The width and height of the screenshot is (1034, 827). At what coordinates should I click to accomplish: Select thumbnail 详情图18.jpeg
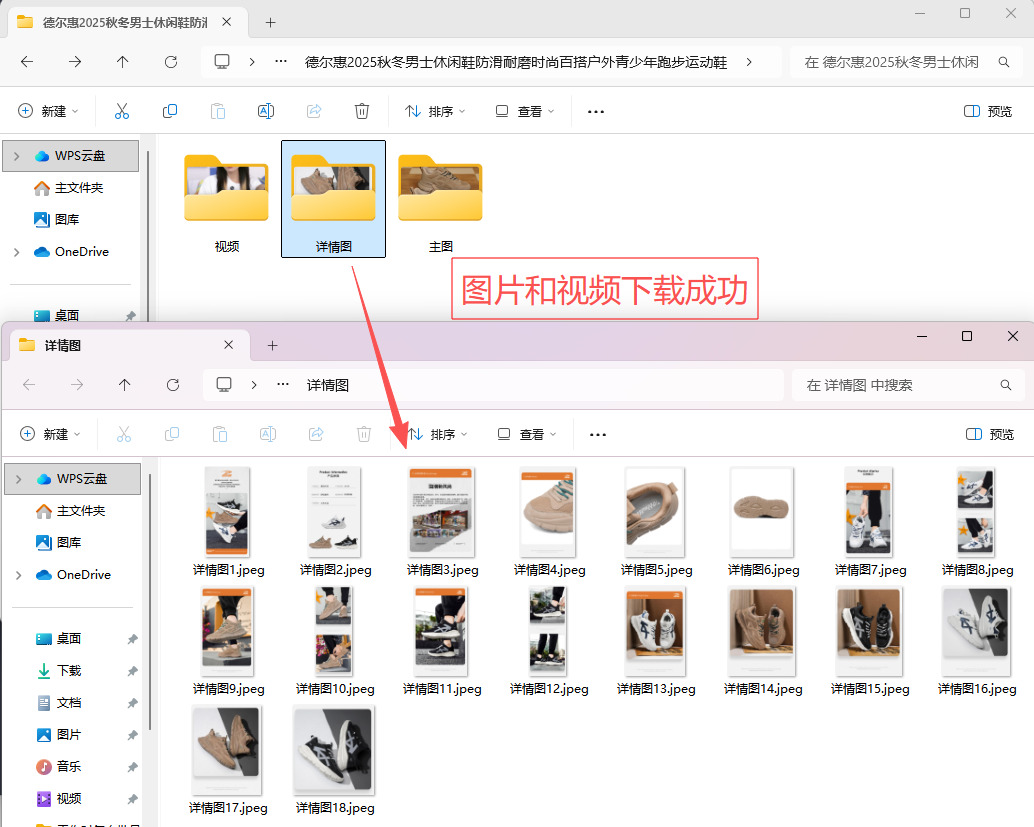335,760
